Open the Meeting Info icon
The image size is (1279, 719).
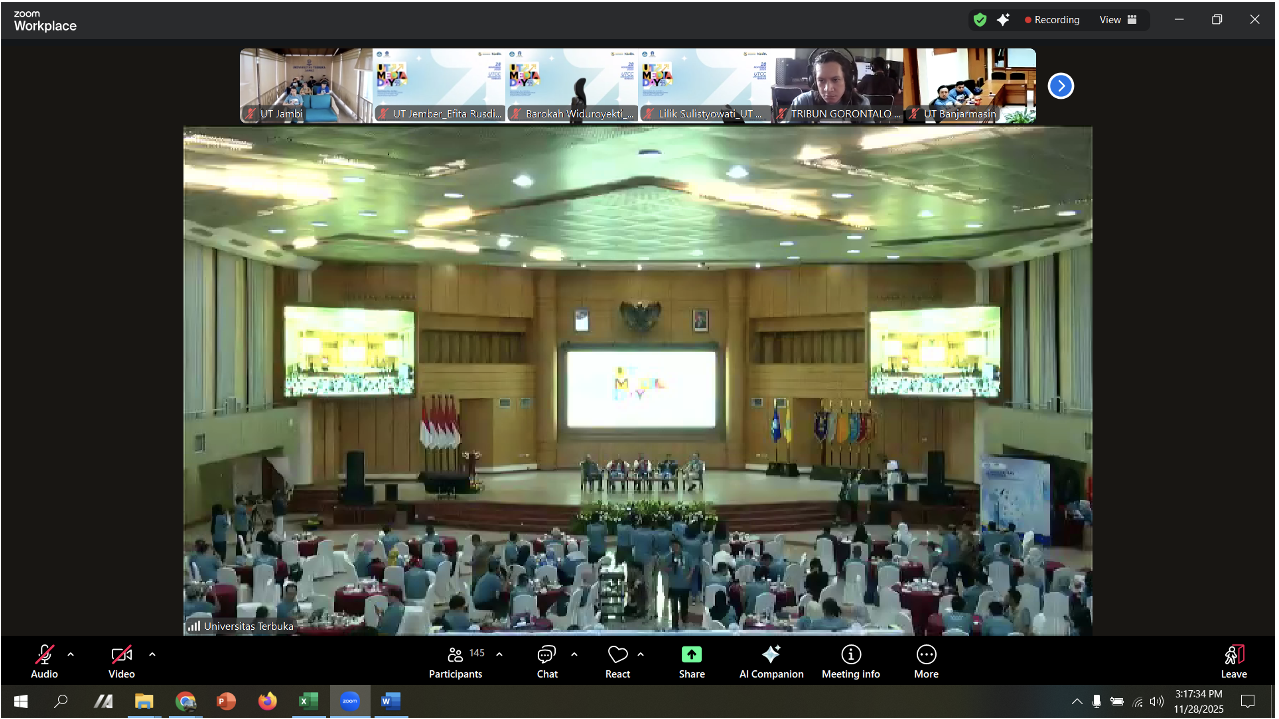coord(851,655)
